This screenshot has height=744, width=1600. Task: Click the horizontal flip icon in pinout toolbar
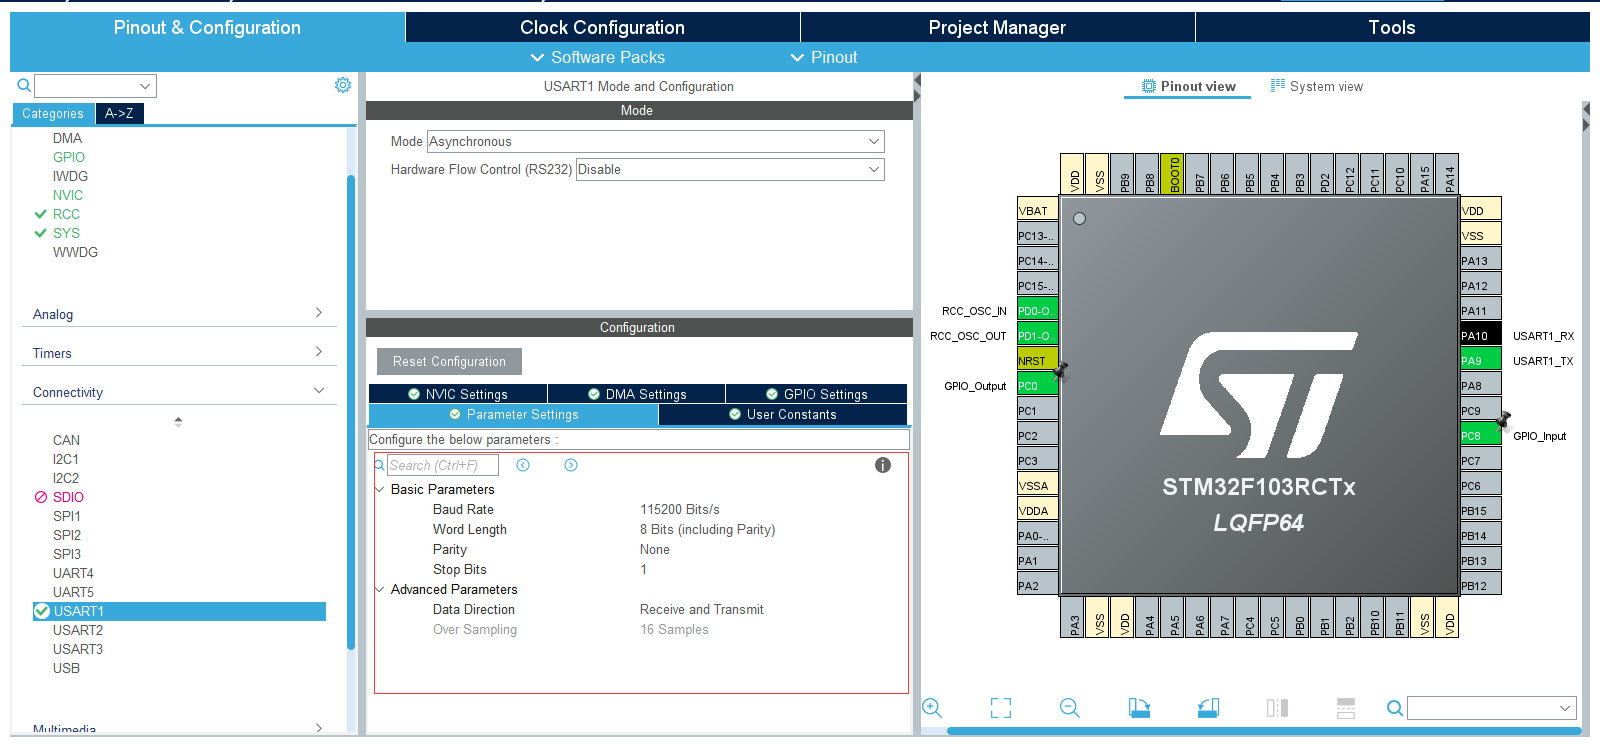[x=1277, y=708]
